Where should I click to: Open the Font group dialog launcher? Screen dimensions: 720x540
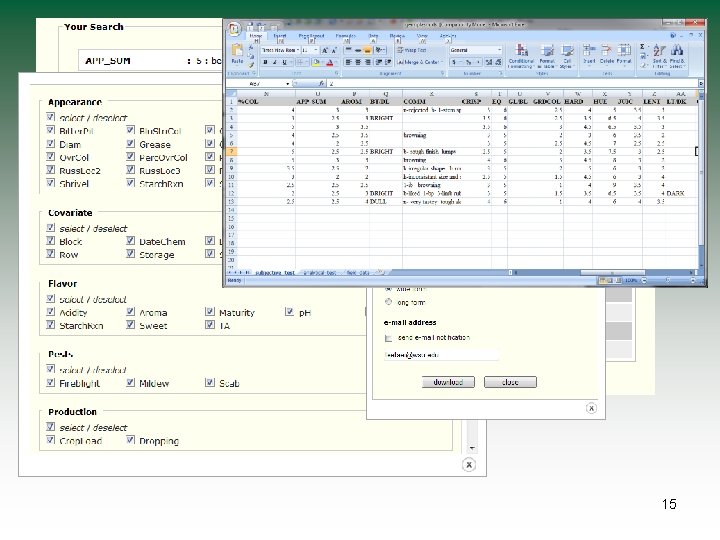337,73
